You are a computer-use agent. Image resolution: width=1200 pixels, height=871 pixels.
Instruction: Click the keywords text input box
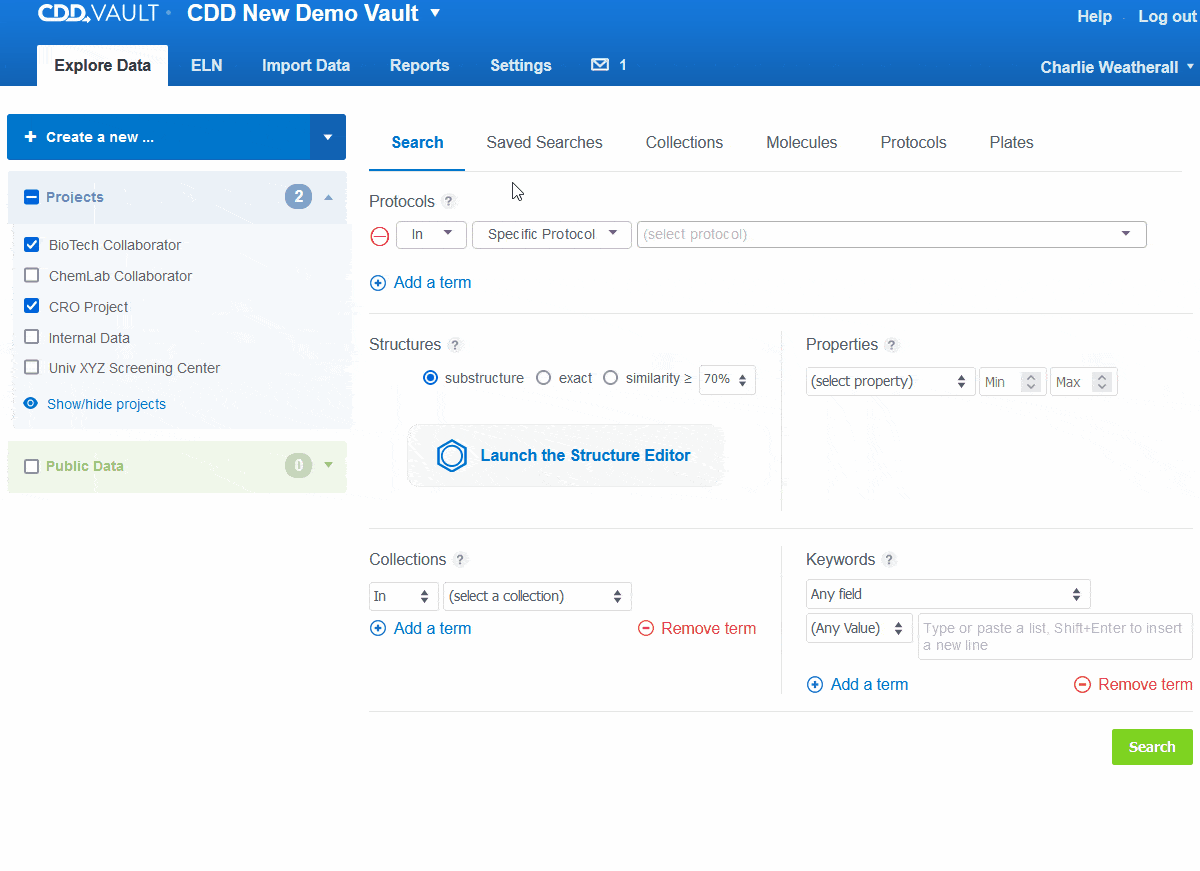[1056, 637]
